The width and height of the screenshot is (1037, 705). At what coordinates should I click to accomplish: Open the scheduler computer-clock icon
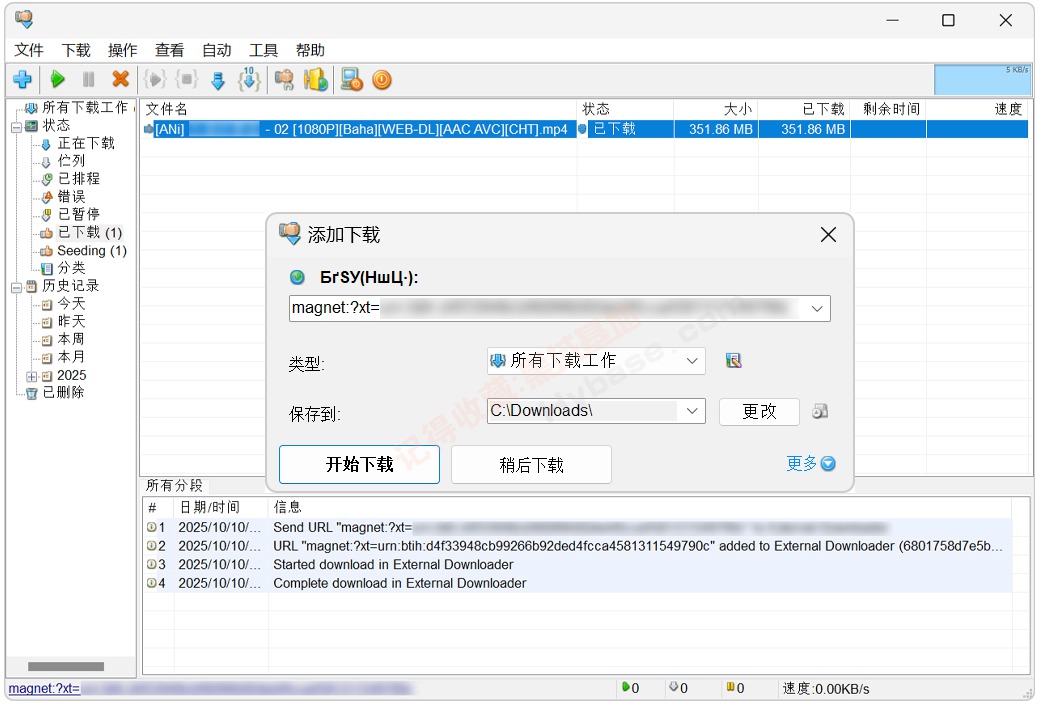[x=350, y=80]
